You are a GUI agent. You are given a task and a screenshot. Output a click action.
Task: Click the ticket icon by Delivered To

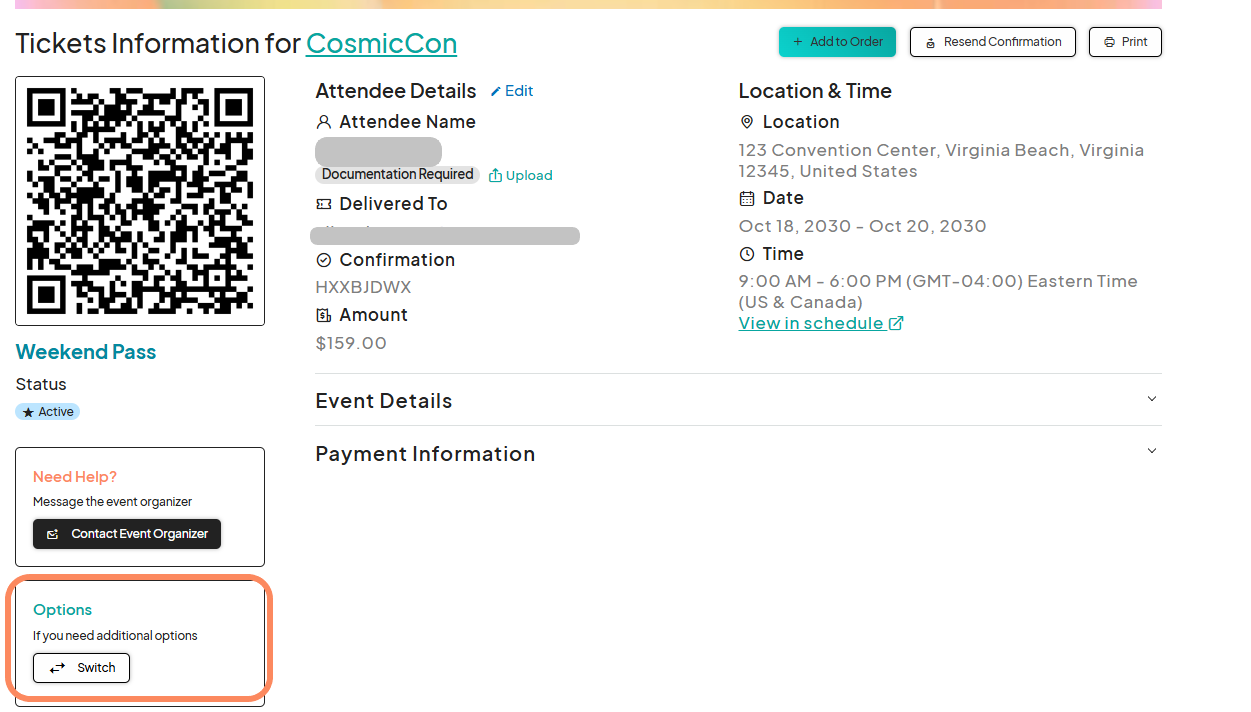(323, 204)
